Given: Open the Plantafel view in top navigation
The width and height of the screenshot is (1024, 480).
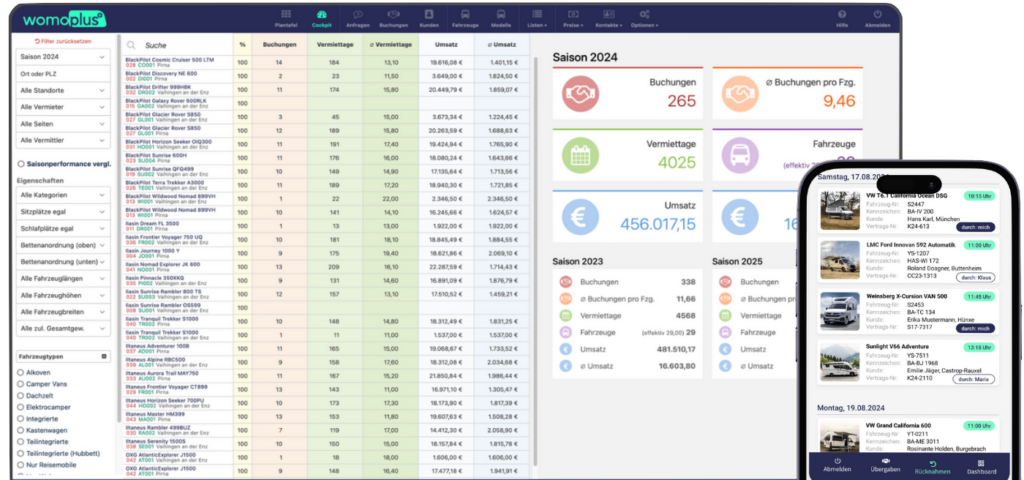Looking at the screenshot, I should 286,18.
